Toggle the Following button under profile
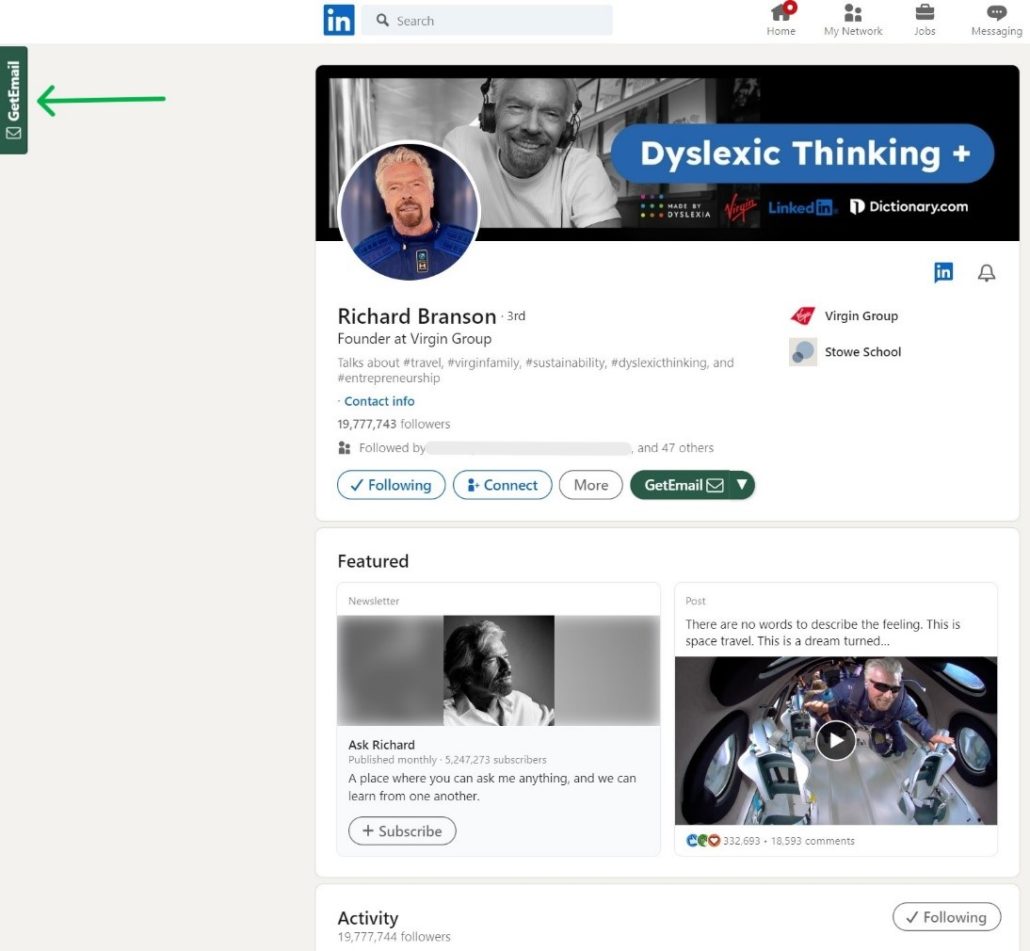 391,485
